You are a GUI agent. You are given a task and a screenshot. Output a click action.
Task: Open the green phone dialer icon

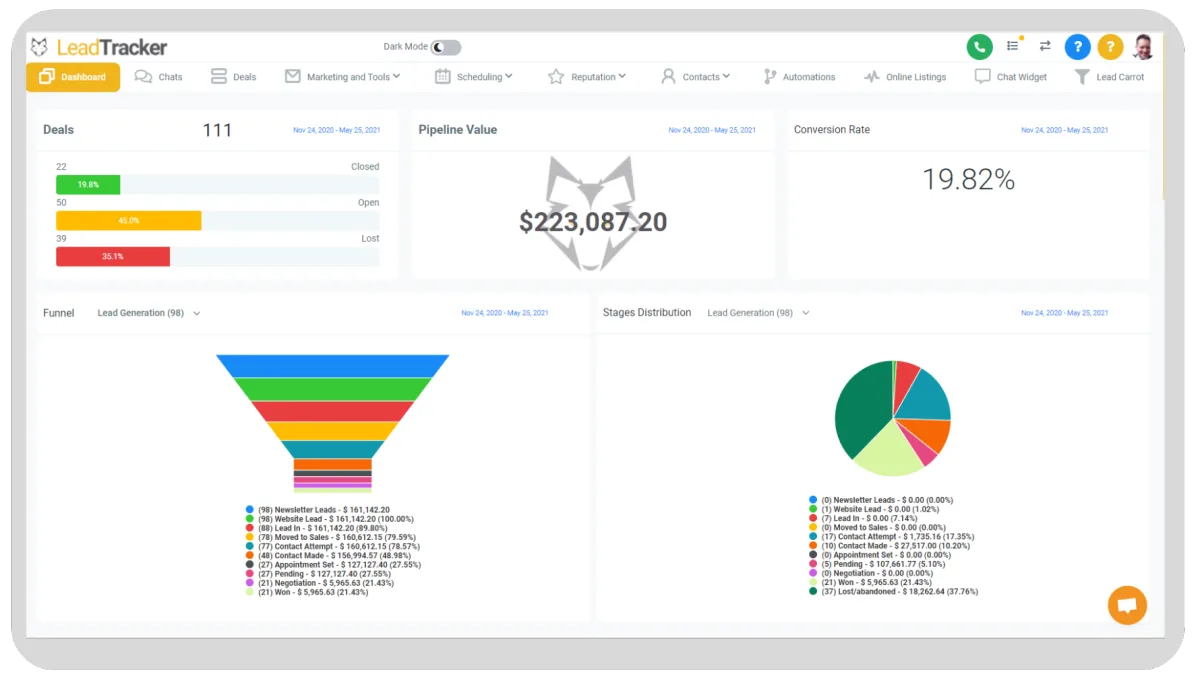click(x=979, y=46)
